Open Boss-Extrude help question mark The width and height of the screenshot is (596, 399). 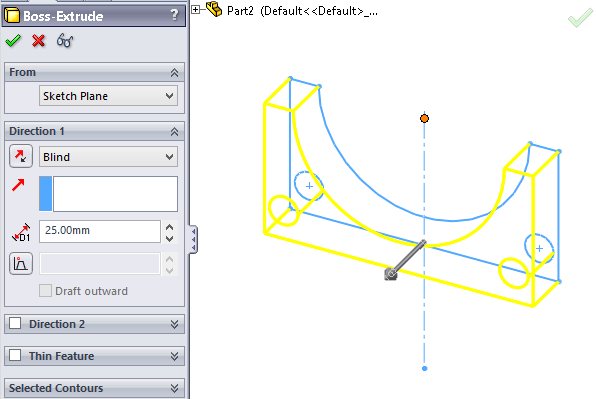point(174,15)
